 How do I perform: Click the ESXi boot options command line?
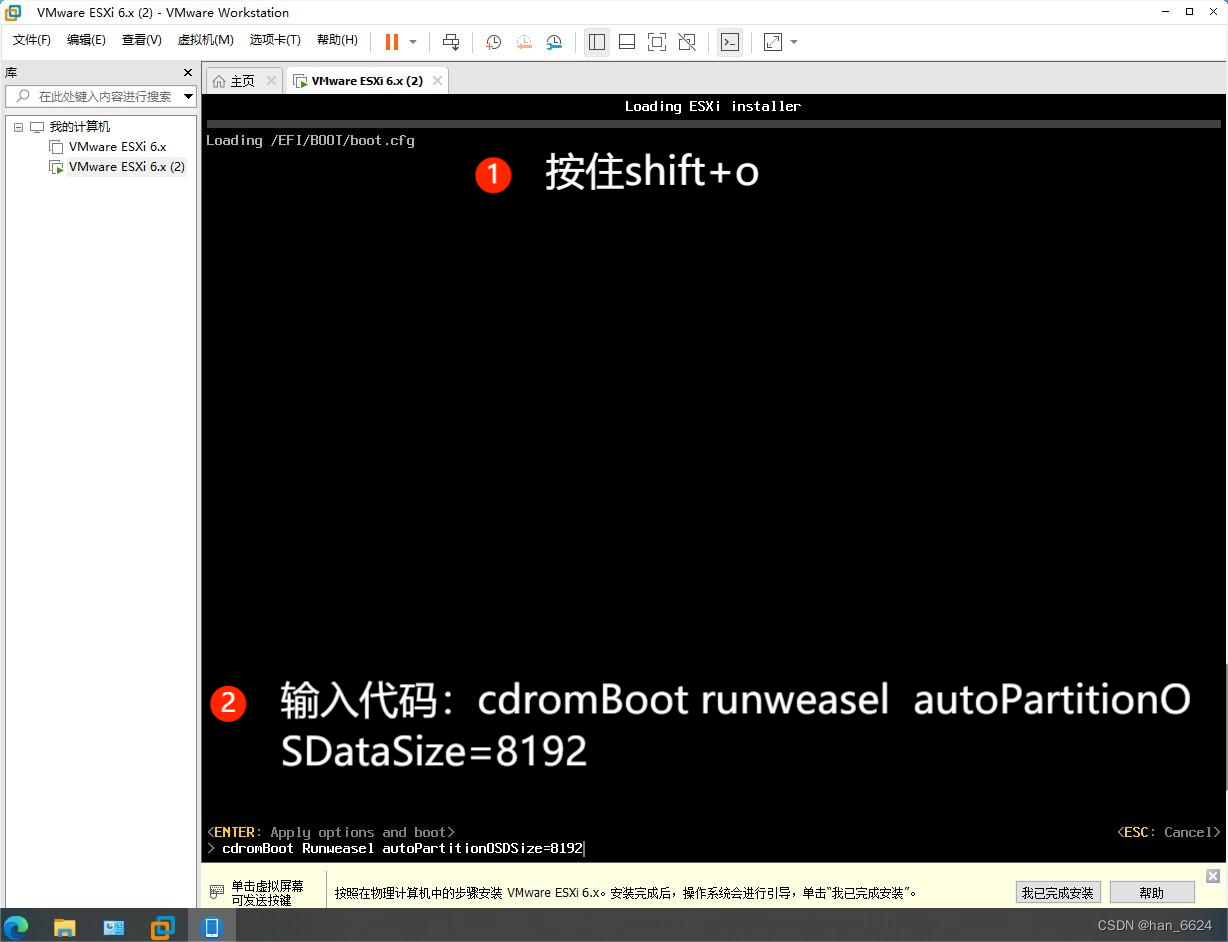point(712,848)
